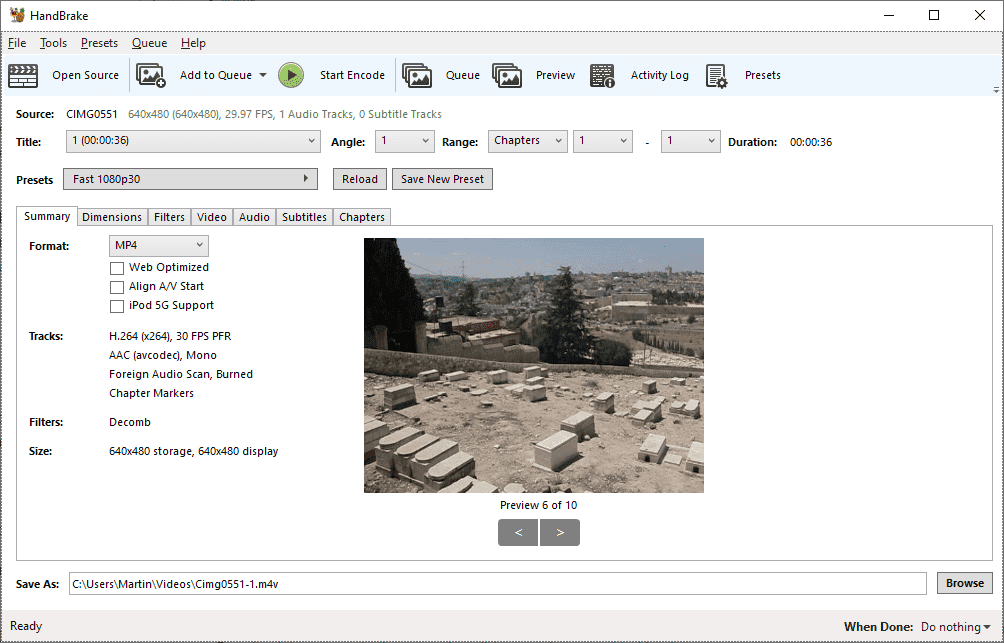Click the Add to Queue picture icon
The width and height of the screenshot is (1004, 643).
pyautogui.click(x=151, y=76)
